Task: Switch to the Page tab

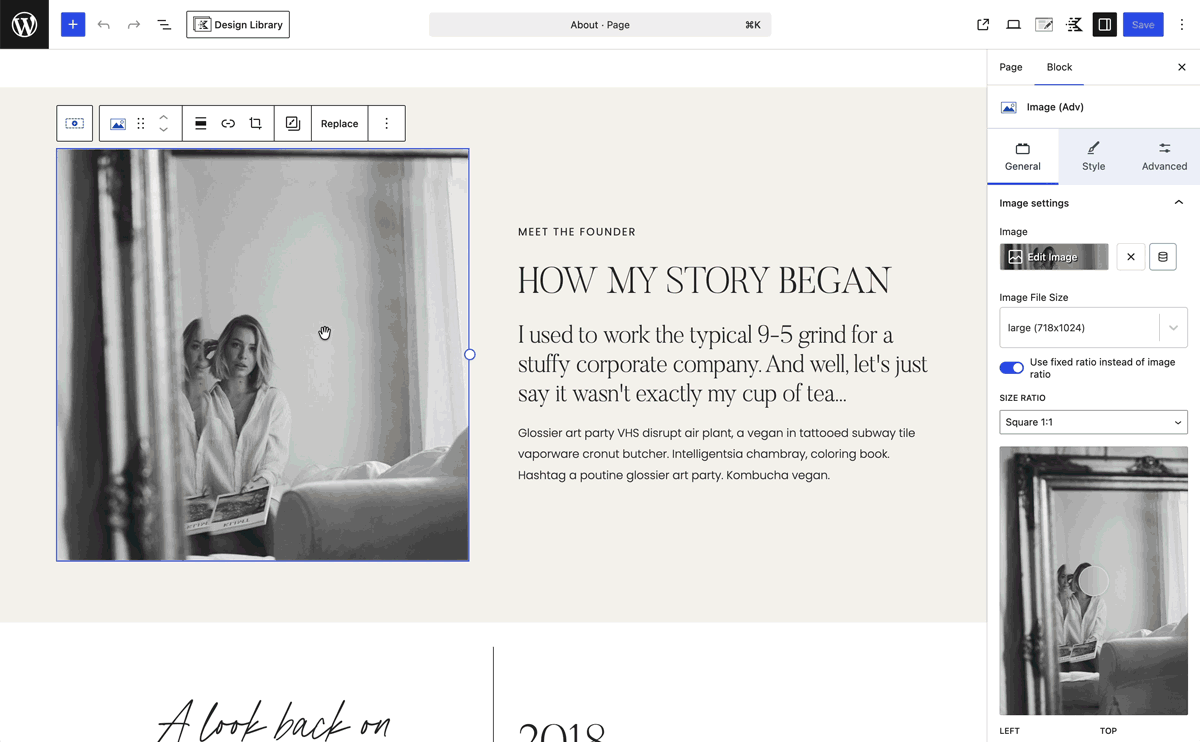Action: [x=1011, y=67]
